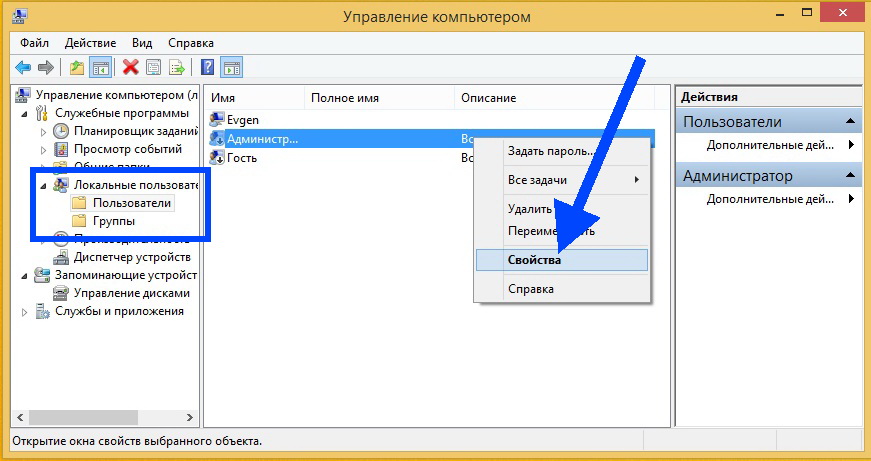Collapse the Служебные программы tree node
The height and width of the screenshot is (461, 871).
coord(24,114)
